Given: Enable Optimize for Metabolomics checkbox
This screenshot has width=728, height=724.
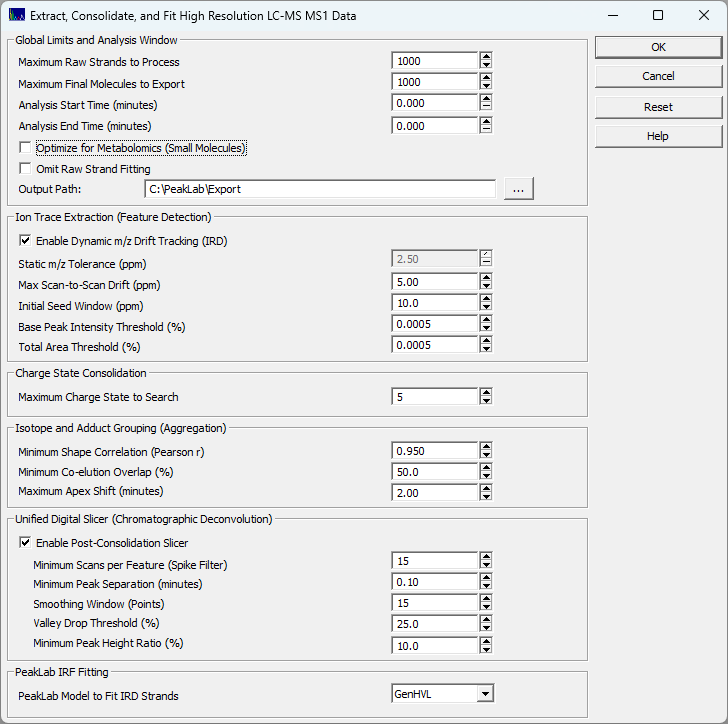Looking at the screenshot, I should click(x=25, y=148).
